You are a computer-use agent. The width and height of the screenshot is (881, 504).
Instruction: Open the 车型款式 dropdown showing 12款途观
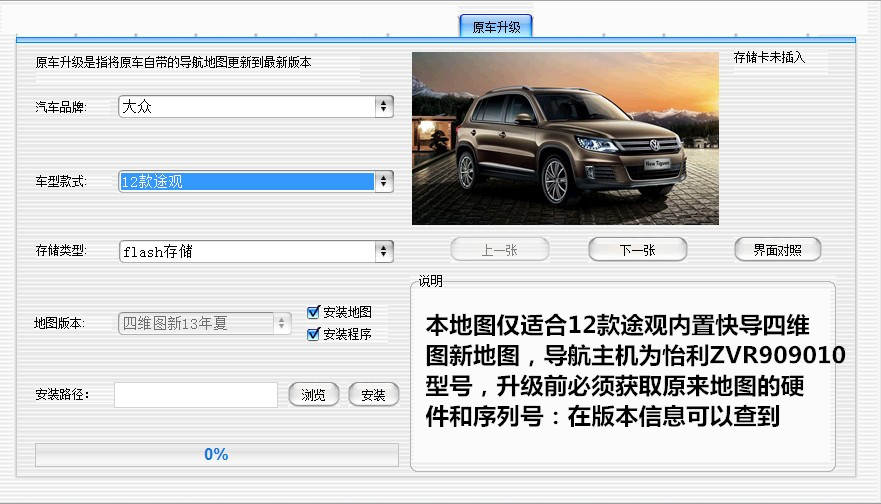tap(256, 181)
